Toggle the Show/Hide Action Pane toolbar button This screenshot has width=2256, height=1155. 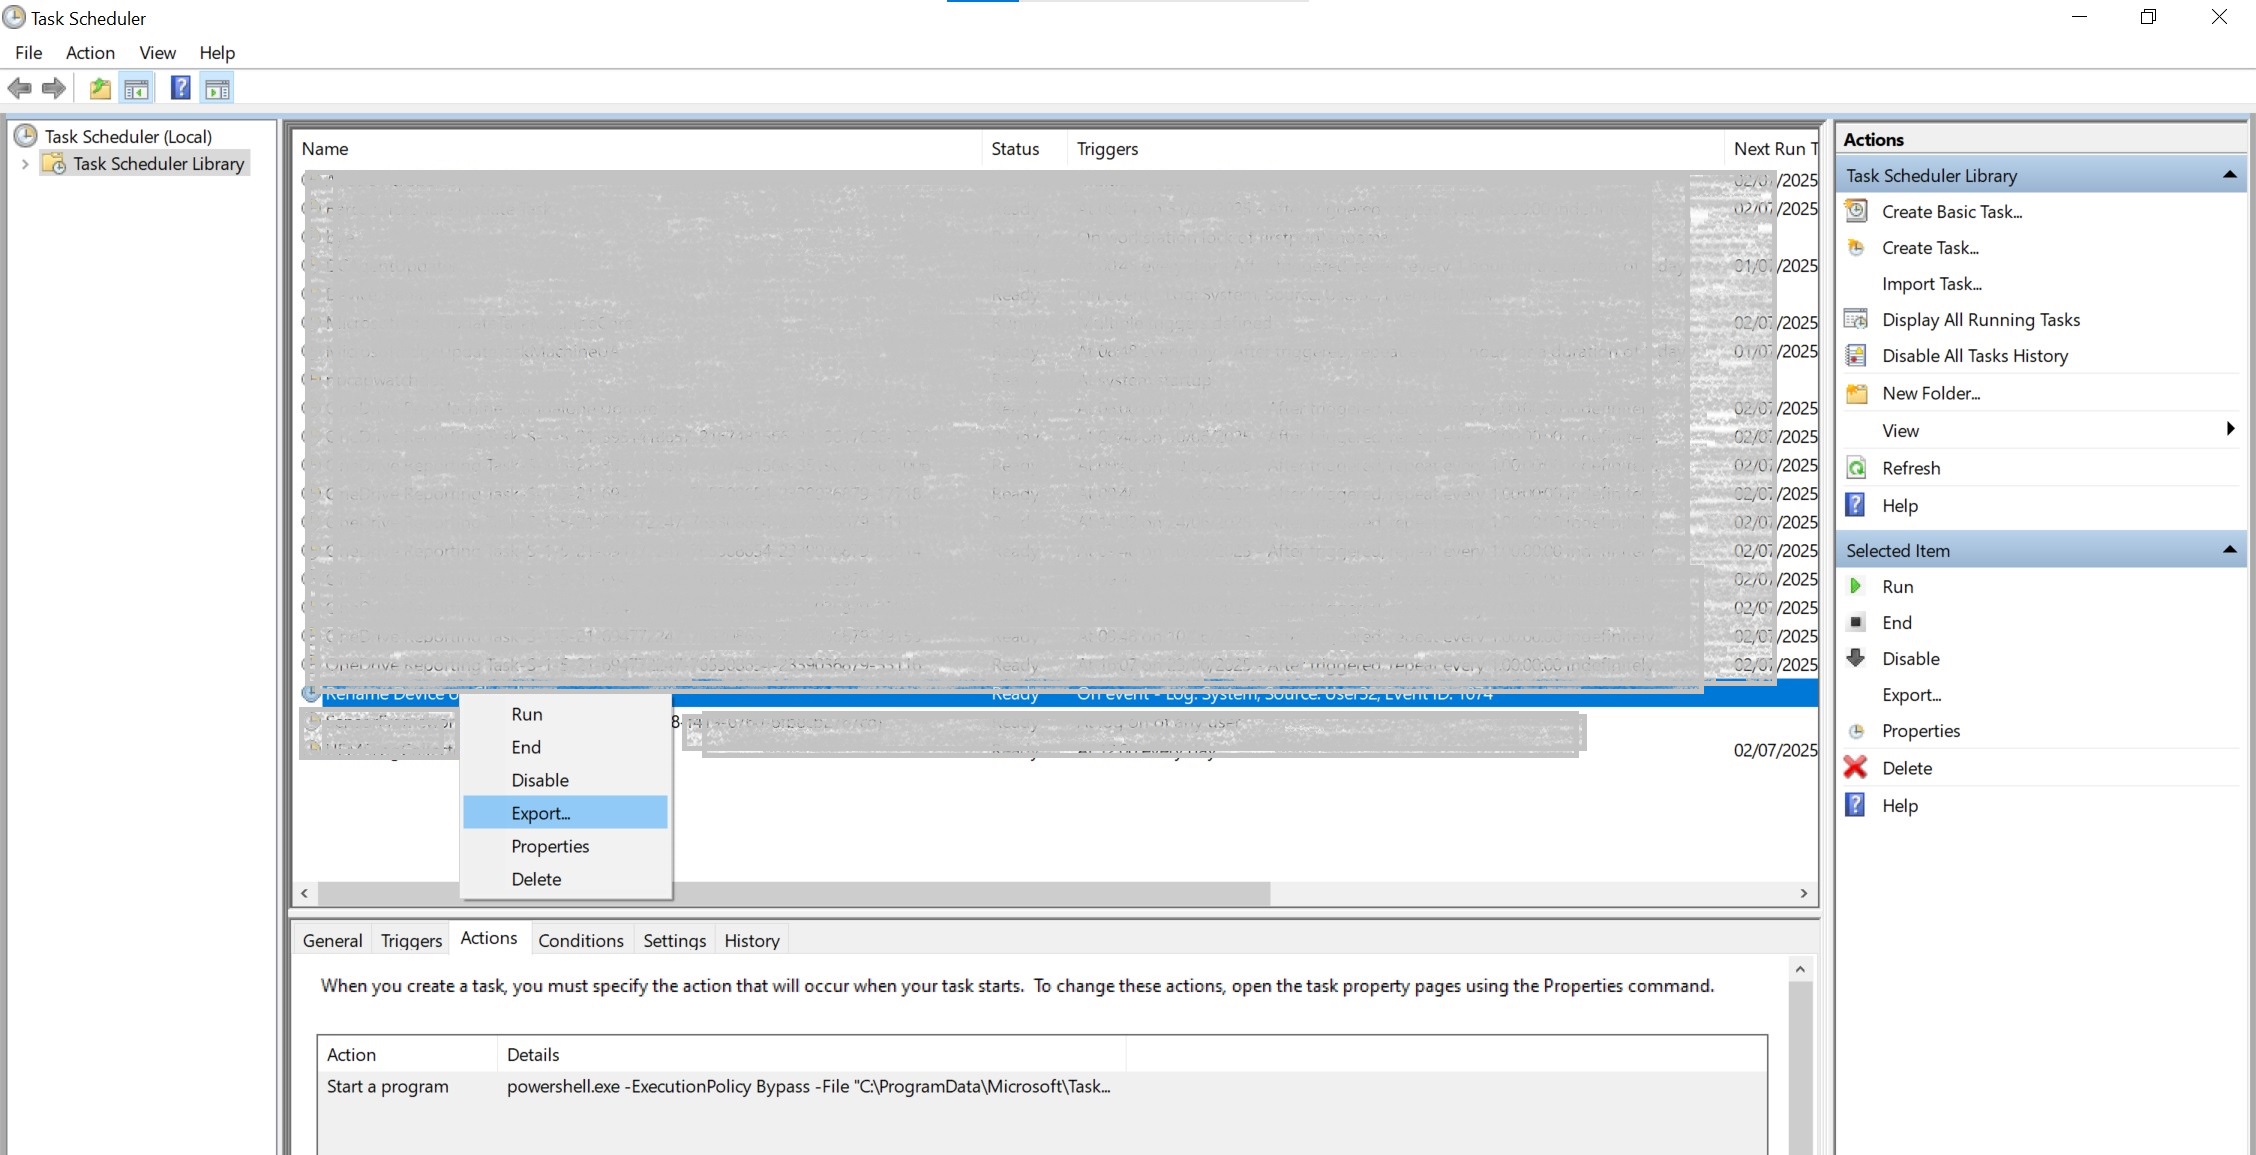point(218,87)
